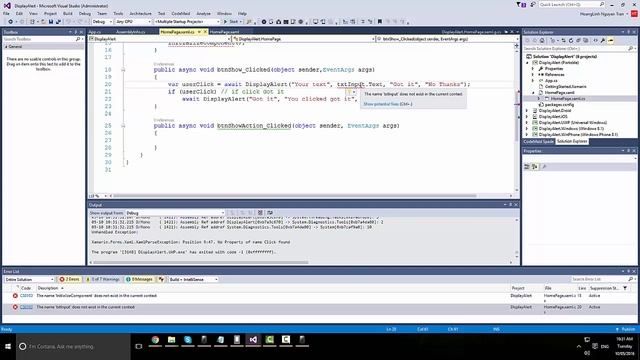
Task: Switch to the CodeMaid Spade tab
Action: (x=538, y=141)
